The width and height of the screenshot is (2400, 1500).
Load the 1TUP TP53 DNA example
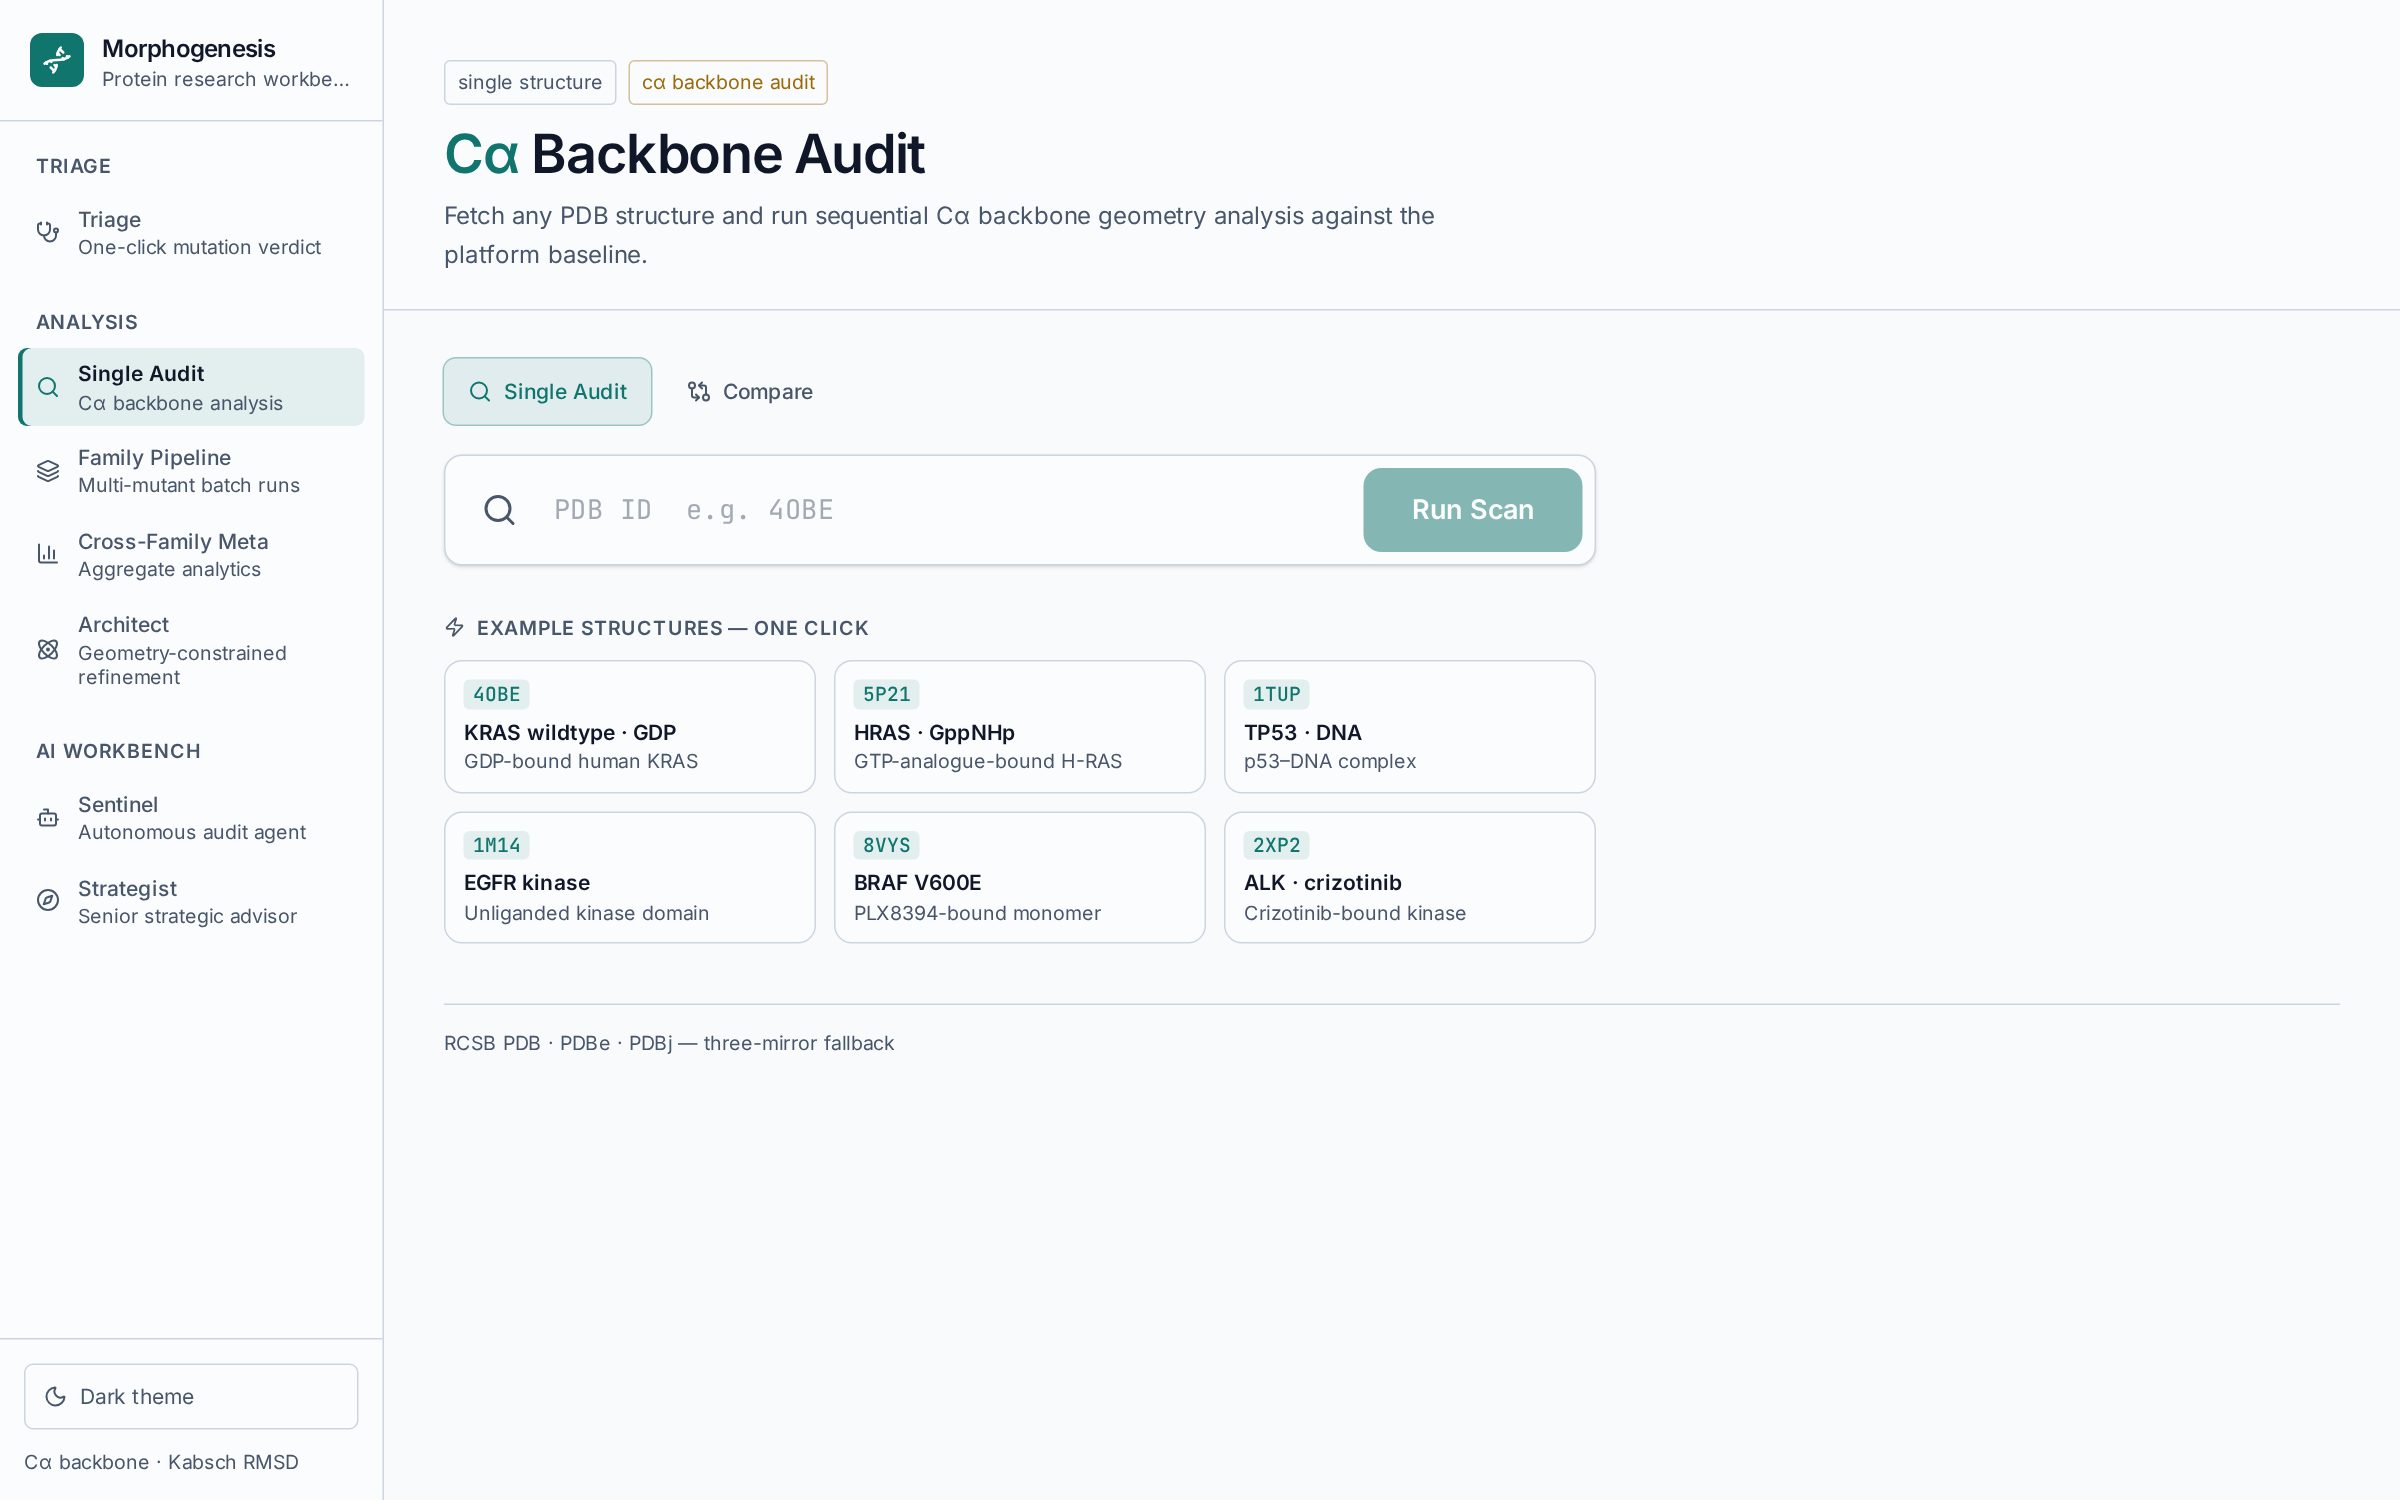click(1410, 727)
